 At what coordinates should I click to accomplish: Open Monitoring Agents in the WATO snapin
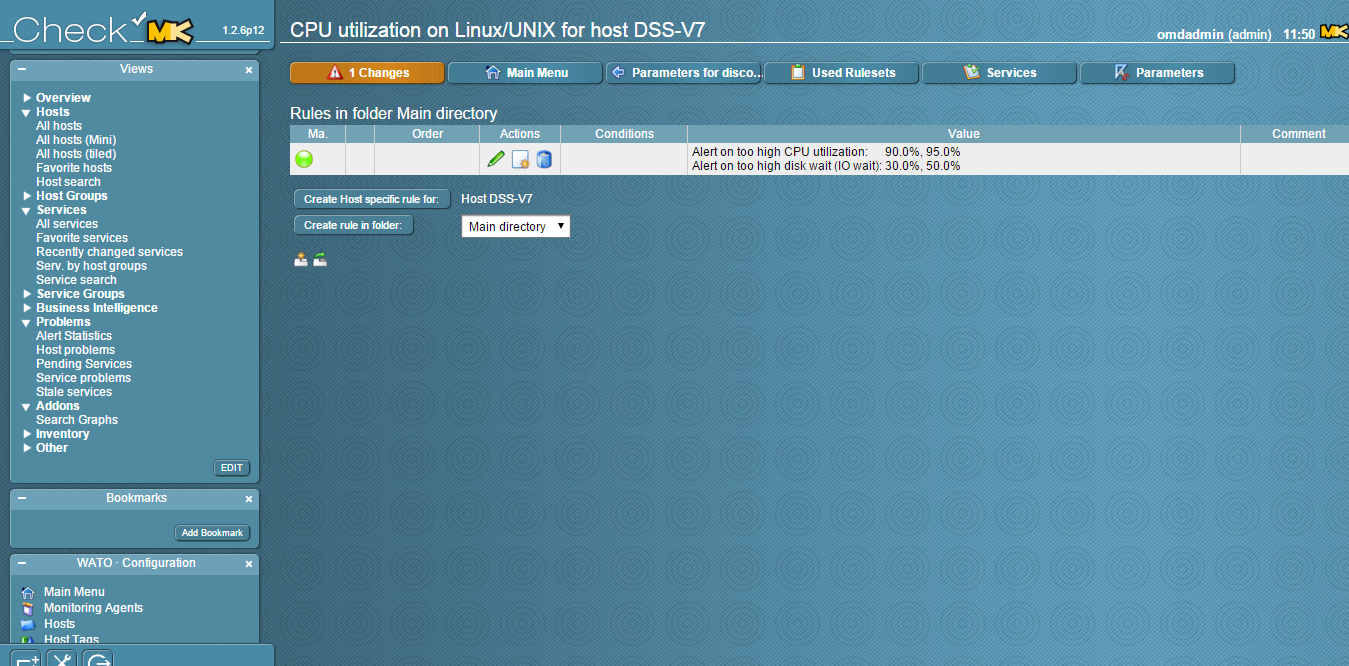93,608
